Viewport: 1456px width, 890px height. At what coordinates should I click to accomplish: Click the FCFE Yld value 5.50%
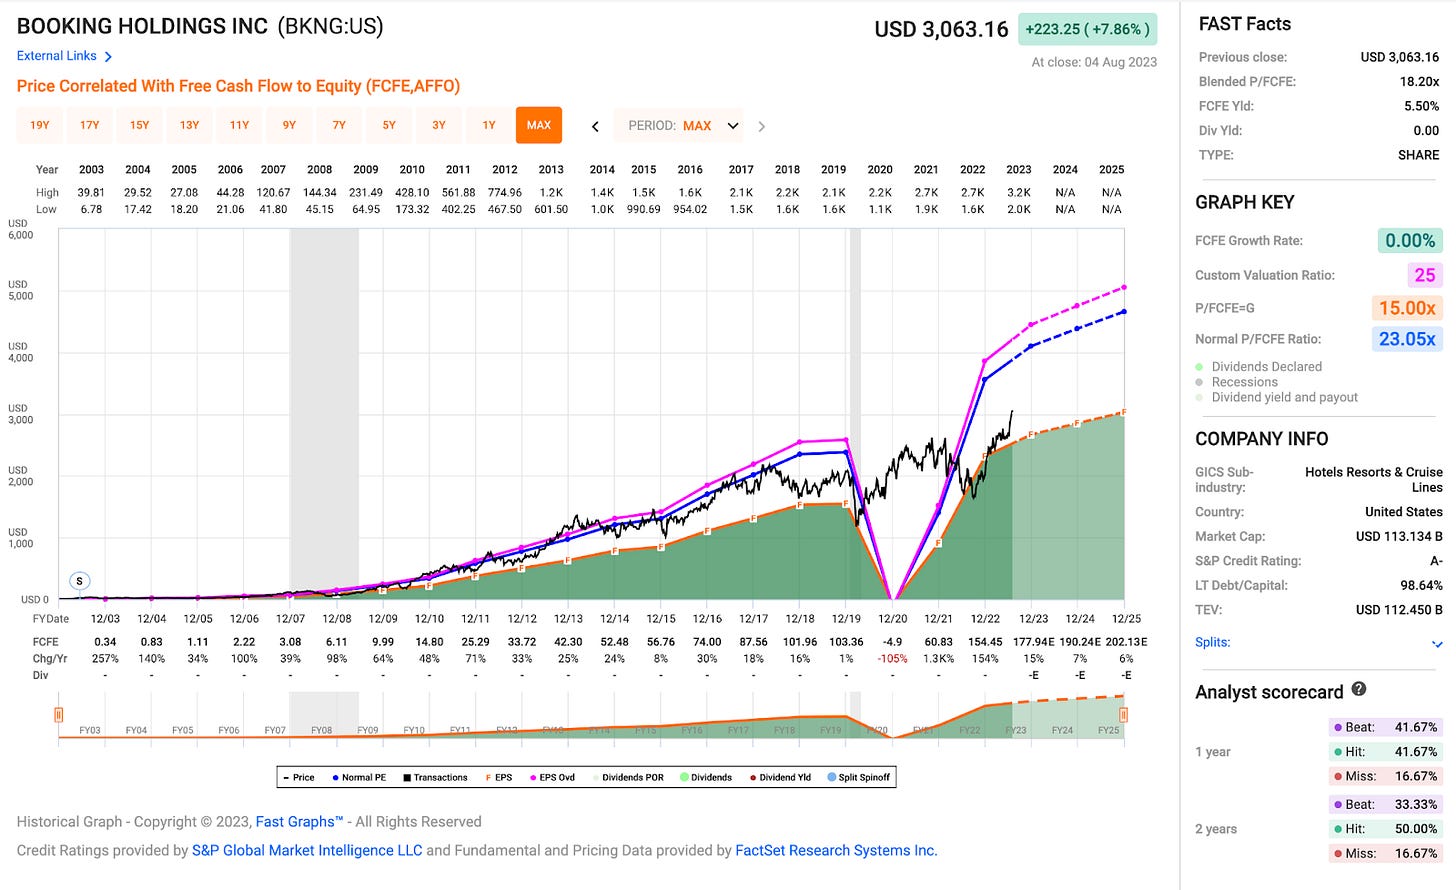coord(1421,106)
